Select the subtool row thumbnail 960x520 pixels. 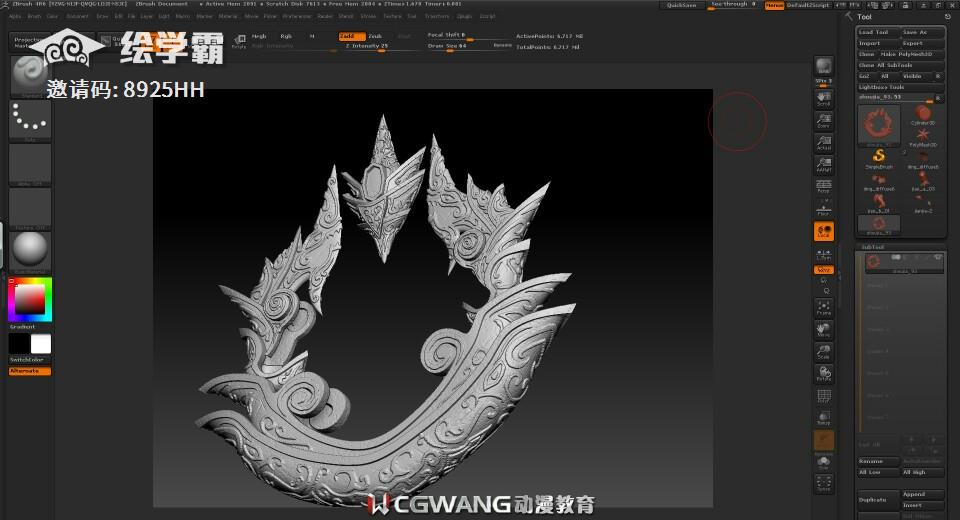coord(874,262)
